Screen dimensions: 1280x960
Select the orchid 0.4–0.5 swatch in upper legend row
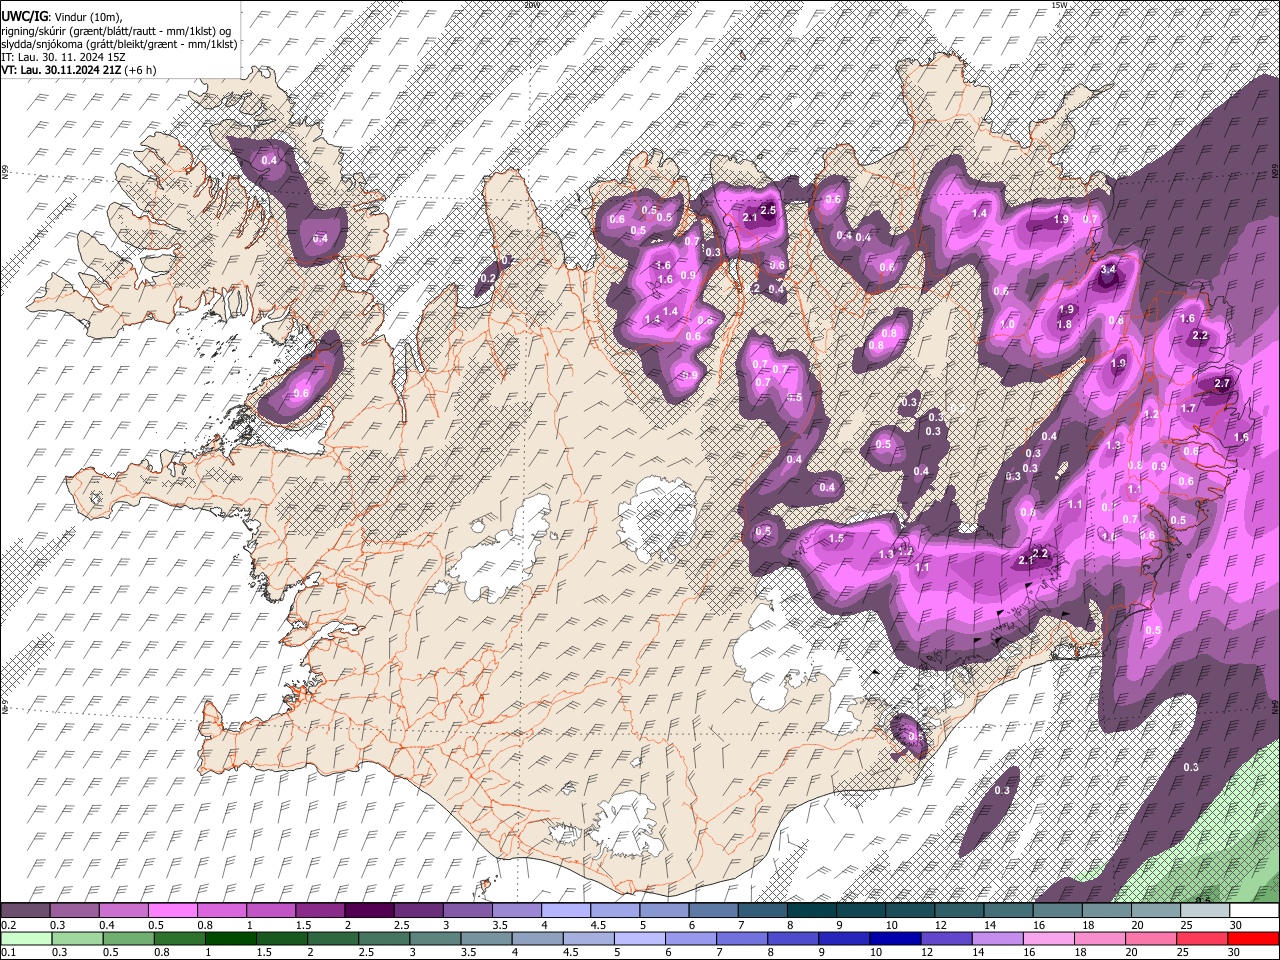coord(123,911)
